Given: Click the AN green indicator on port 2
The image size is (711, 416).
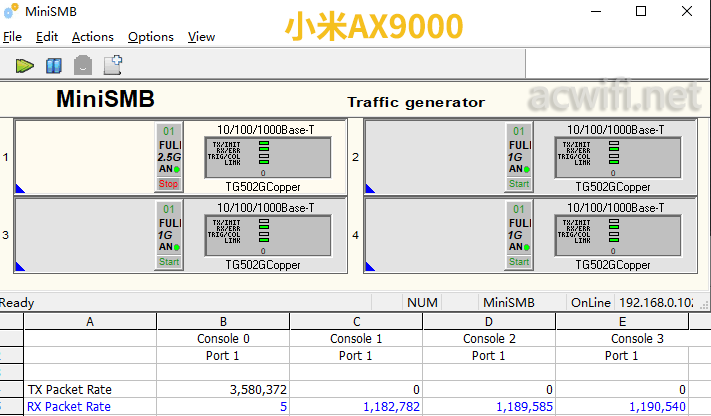Looking at the screenshot, I should [526, 169].
